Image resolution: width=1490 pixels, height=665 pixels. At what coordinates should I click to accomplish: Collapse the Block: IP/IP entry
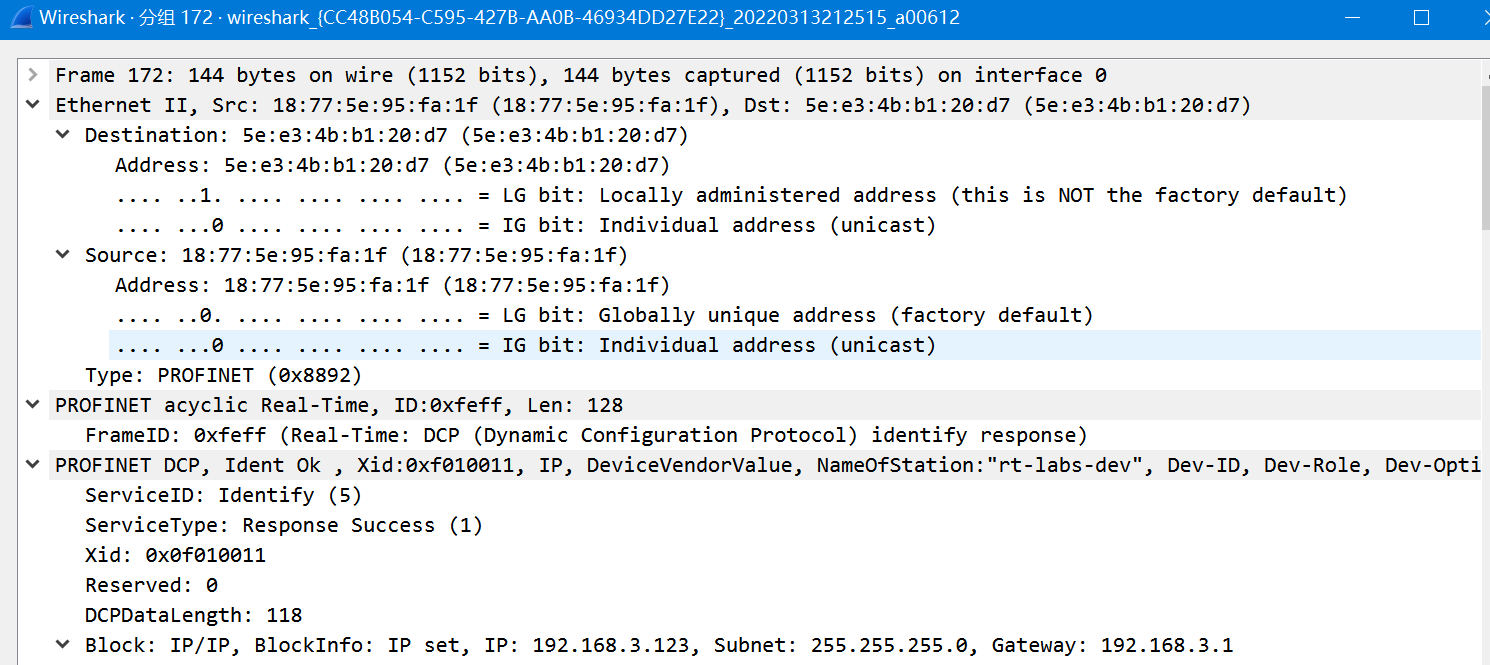[x=62, y=644]
